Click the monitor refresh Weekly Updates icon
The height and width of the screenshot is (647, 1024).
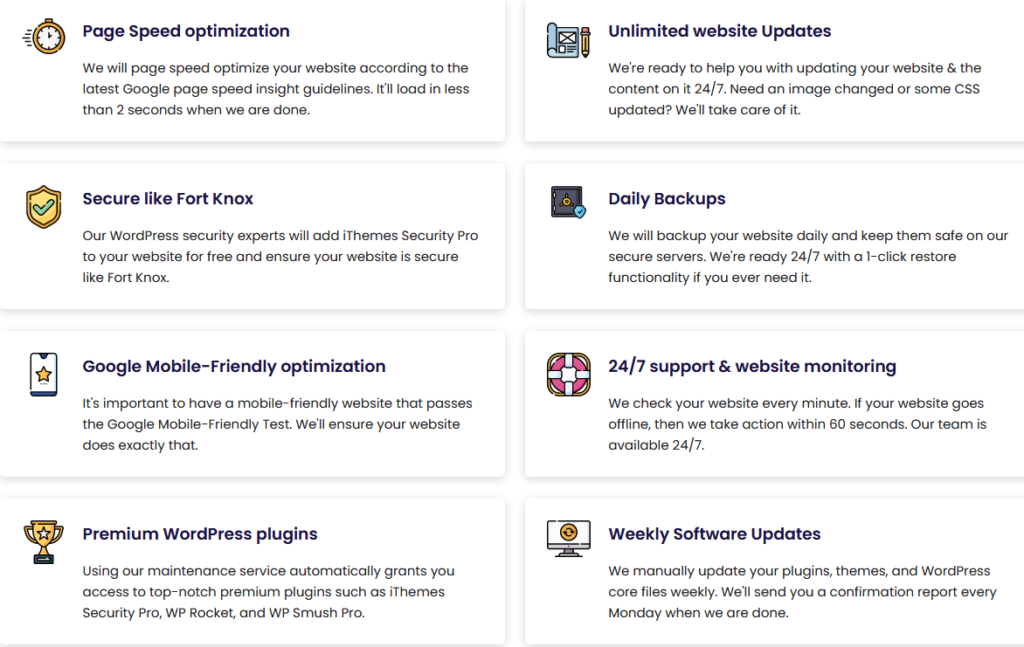click(569, 539)
